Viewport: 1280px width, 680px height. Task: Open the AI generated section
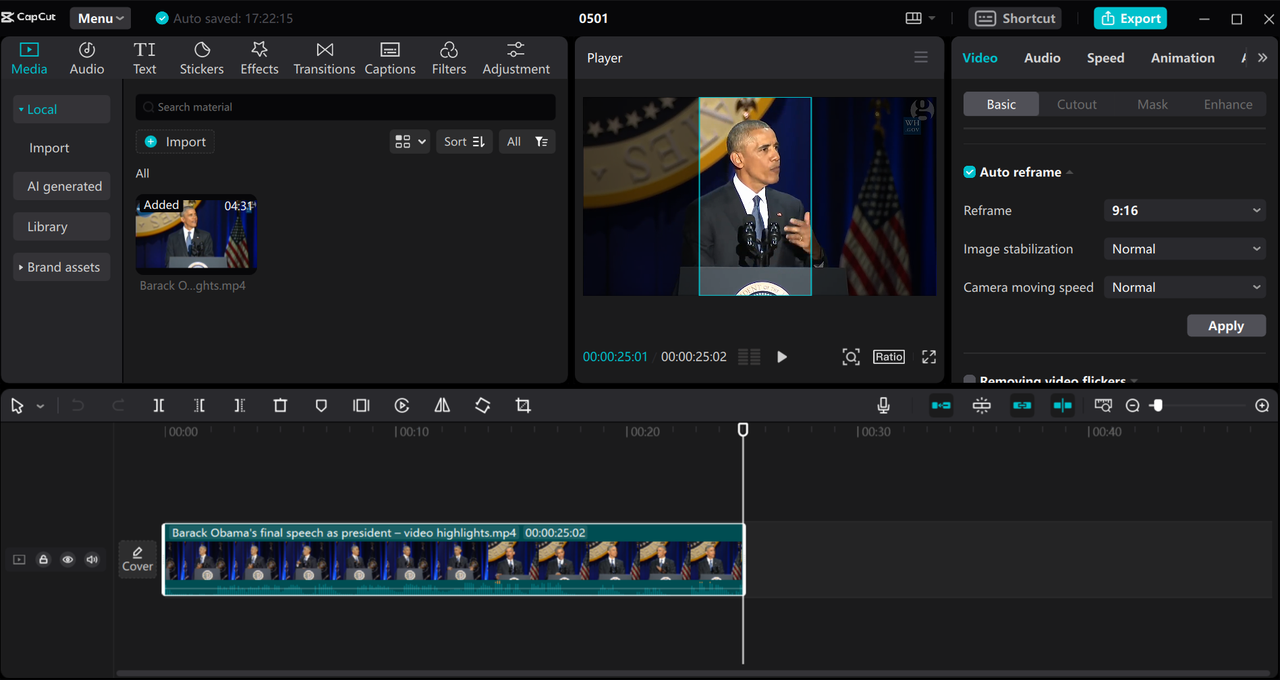[62, 186]
